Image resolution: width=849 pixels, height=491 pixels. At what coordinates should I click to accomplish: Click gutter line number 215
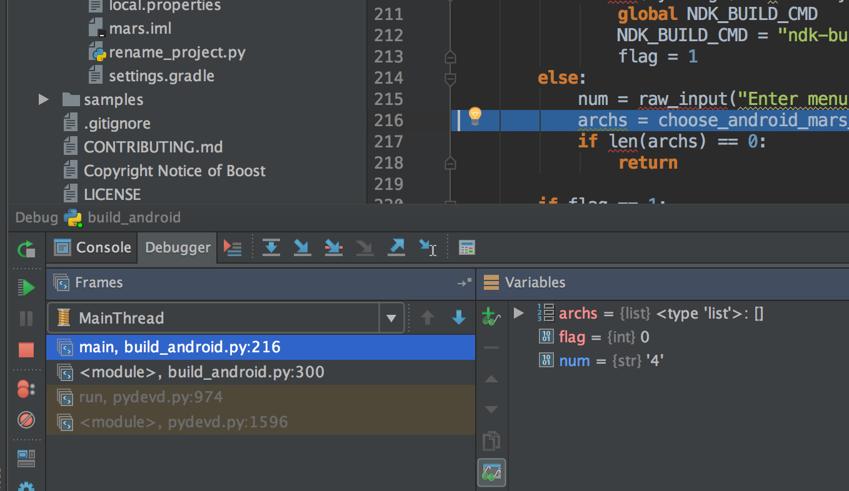[388, 99]
